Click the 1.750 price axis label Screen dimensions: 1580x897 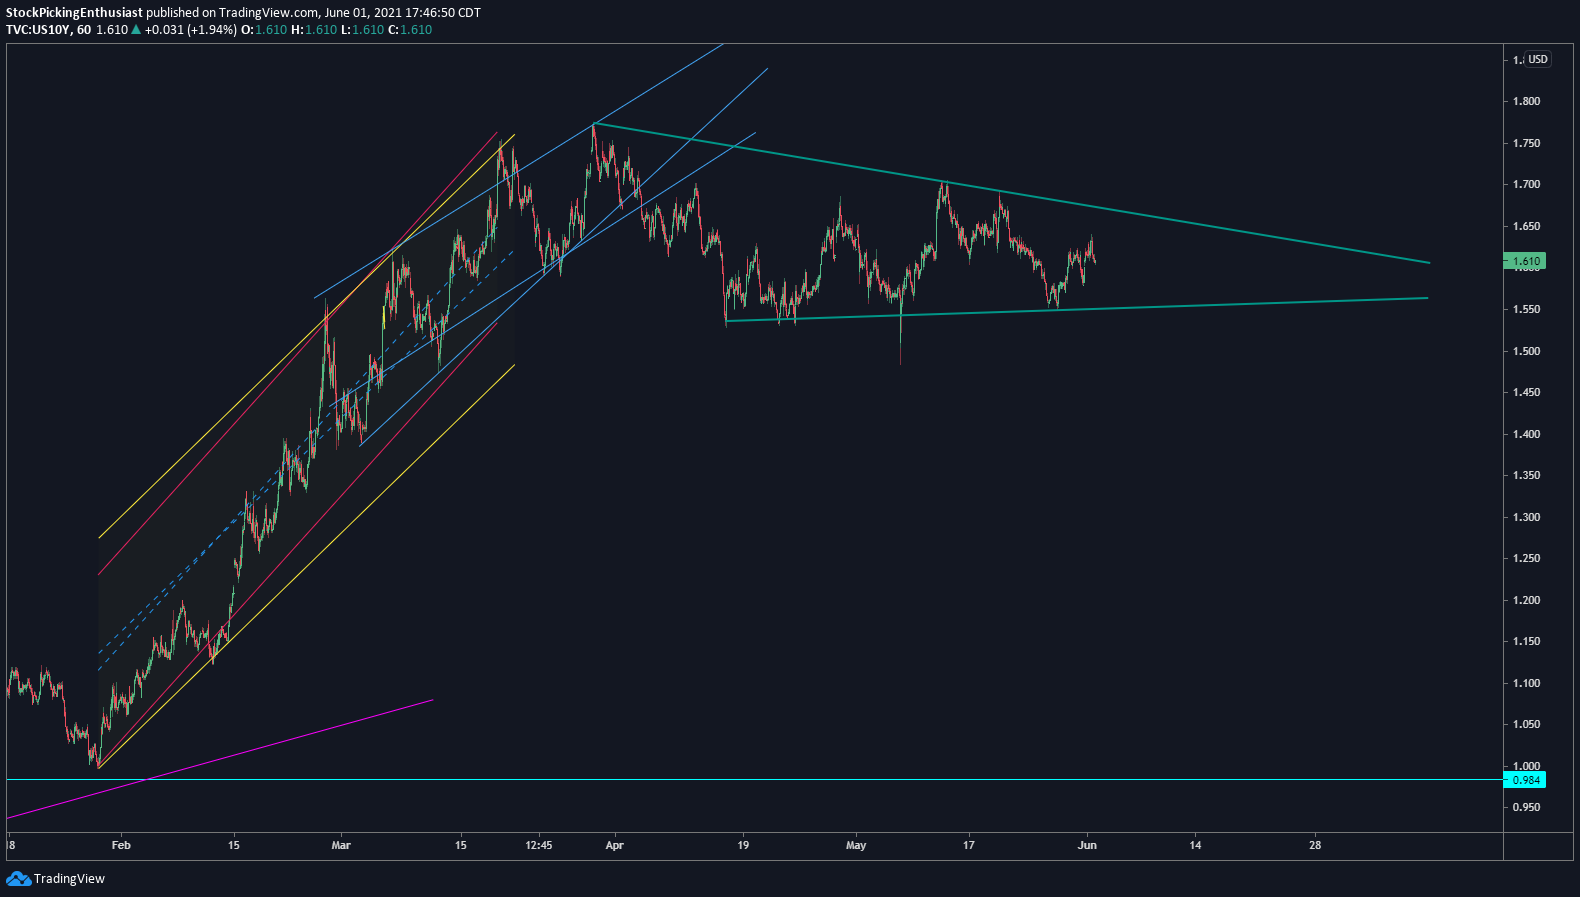pyautogui.click(x=1526, y=143)
